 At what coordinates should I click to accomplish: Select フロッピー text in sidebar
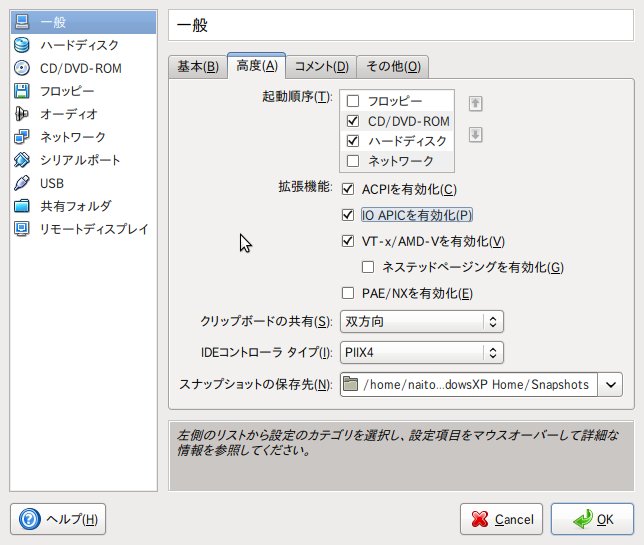pyautogui.click(x=67, y=91)
